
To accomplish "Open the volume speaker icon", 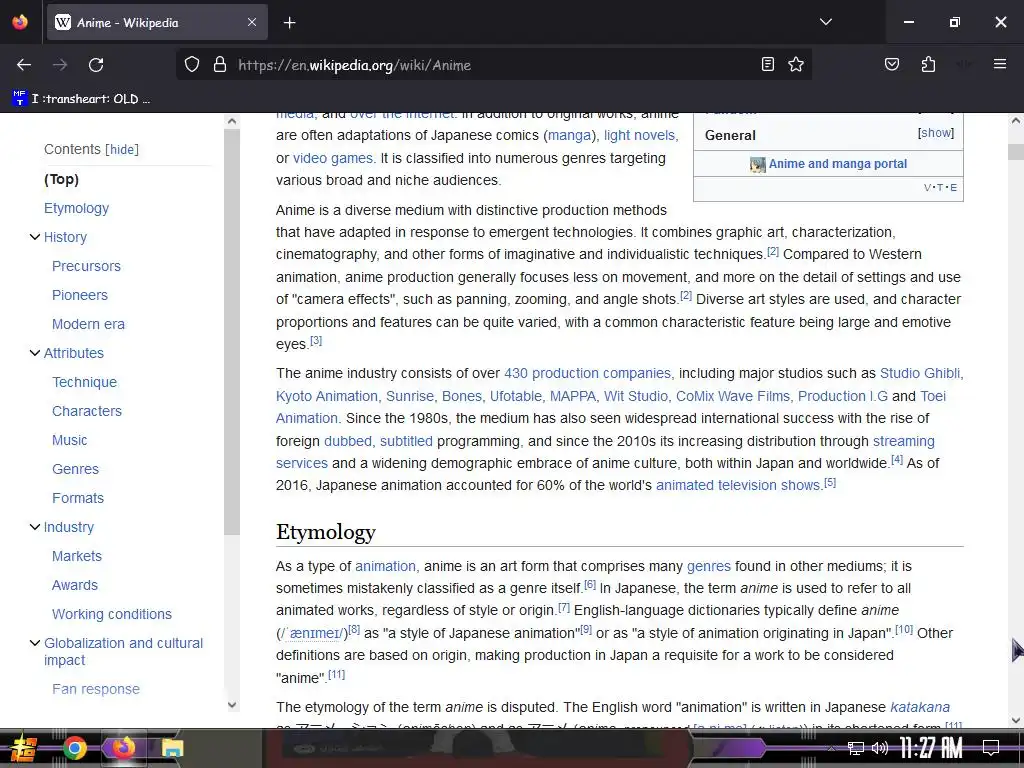I will tap(880, 748).
